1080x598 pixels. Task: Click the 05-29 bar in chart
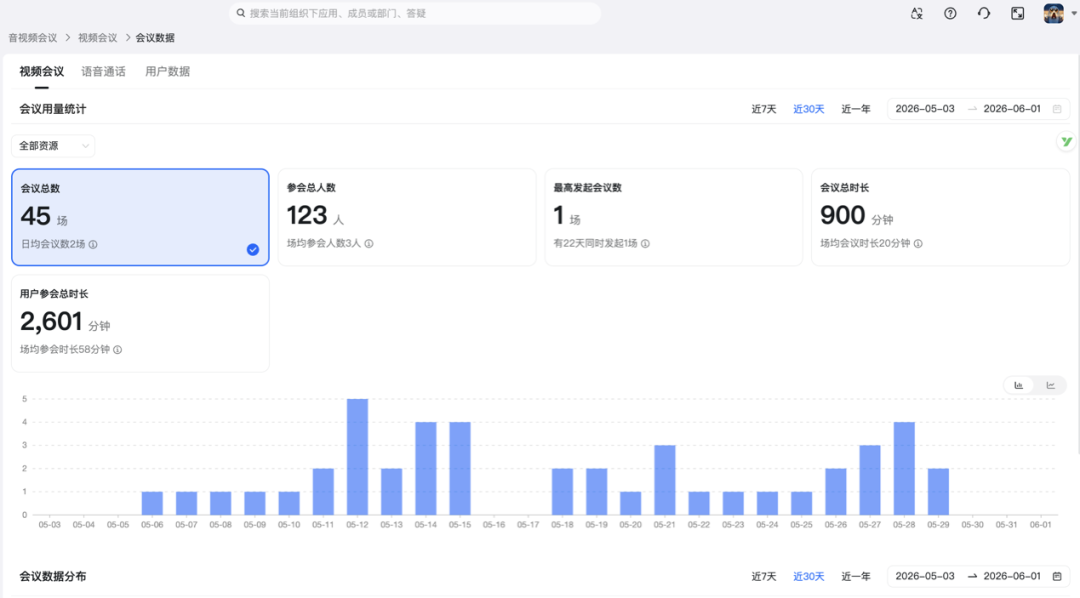click(x=938, y=492)
